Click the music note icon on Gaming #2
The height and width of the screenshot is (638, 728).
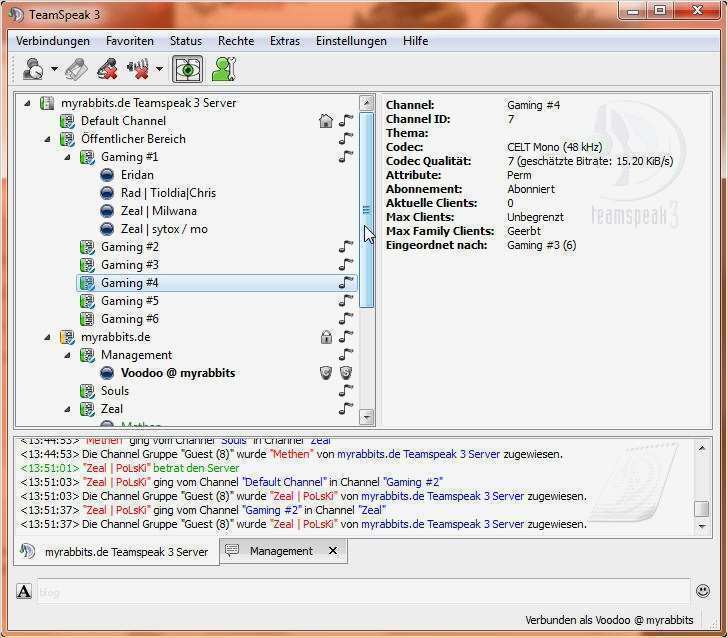click(346, 247)
